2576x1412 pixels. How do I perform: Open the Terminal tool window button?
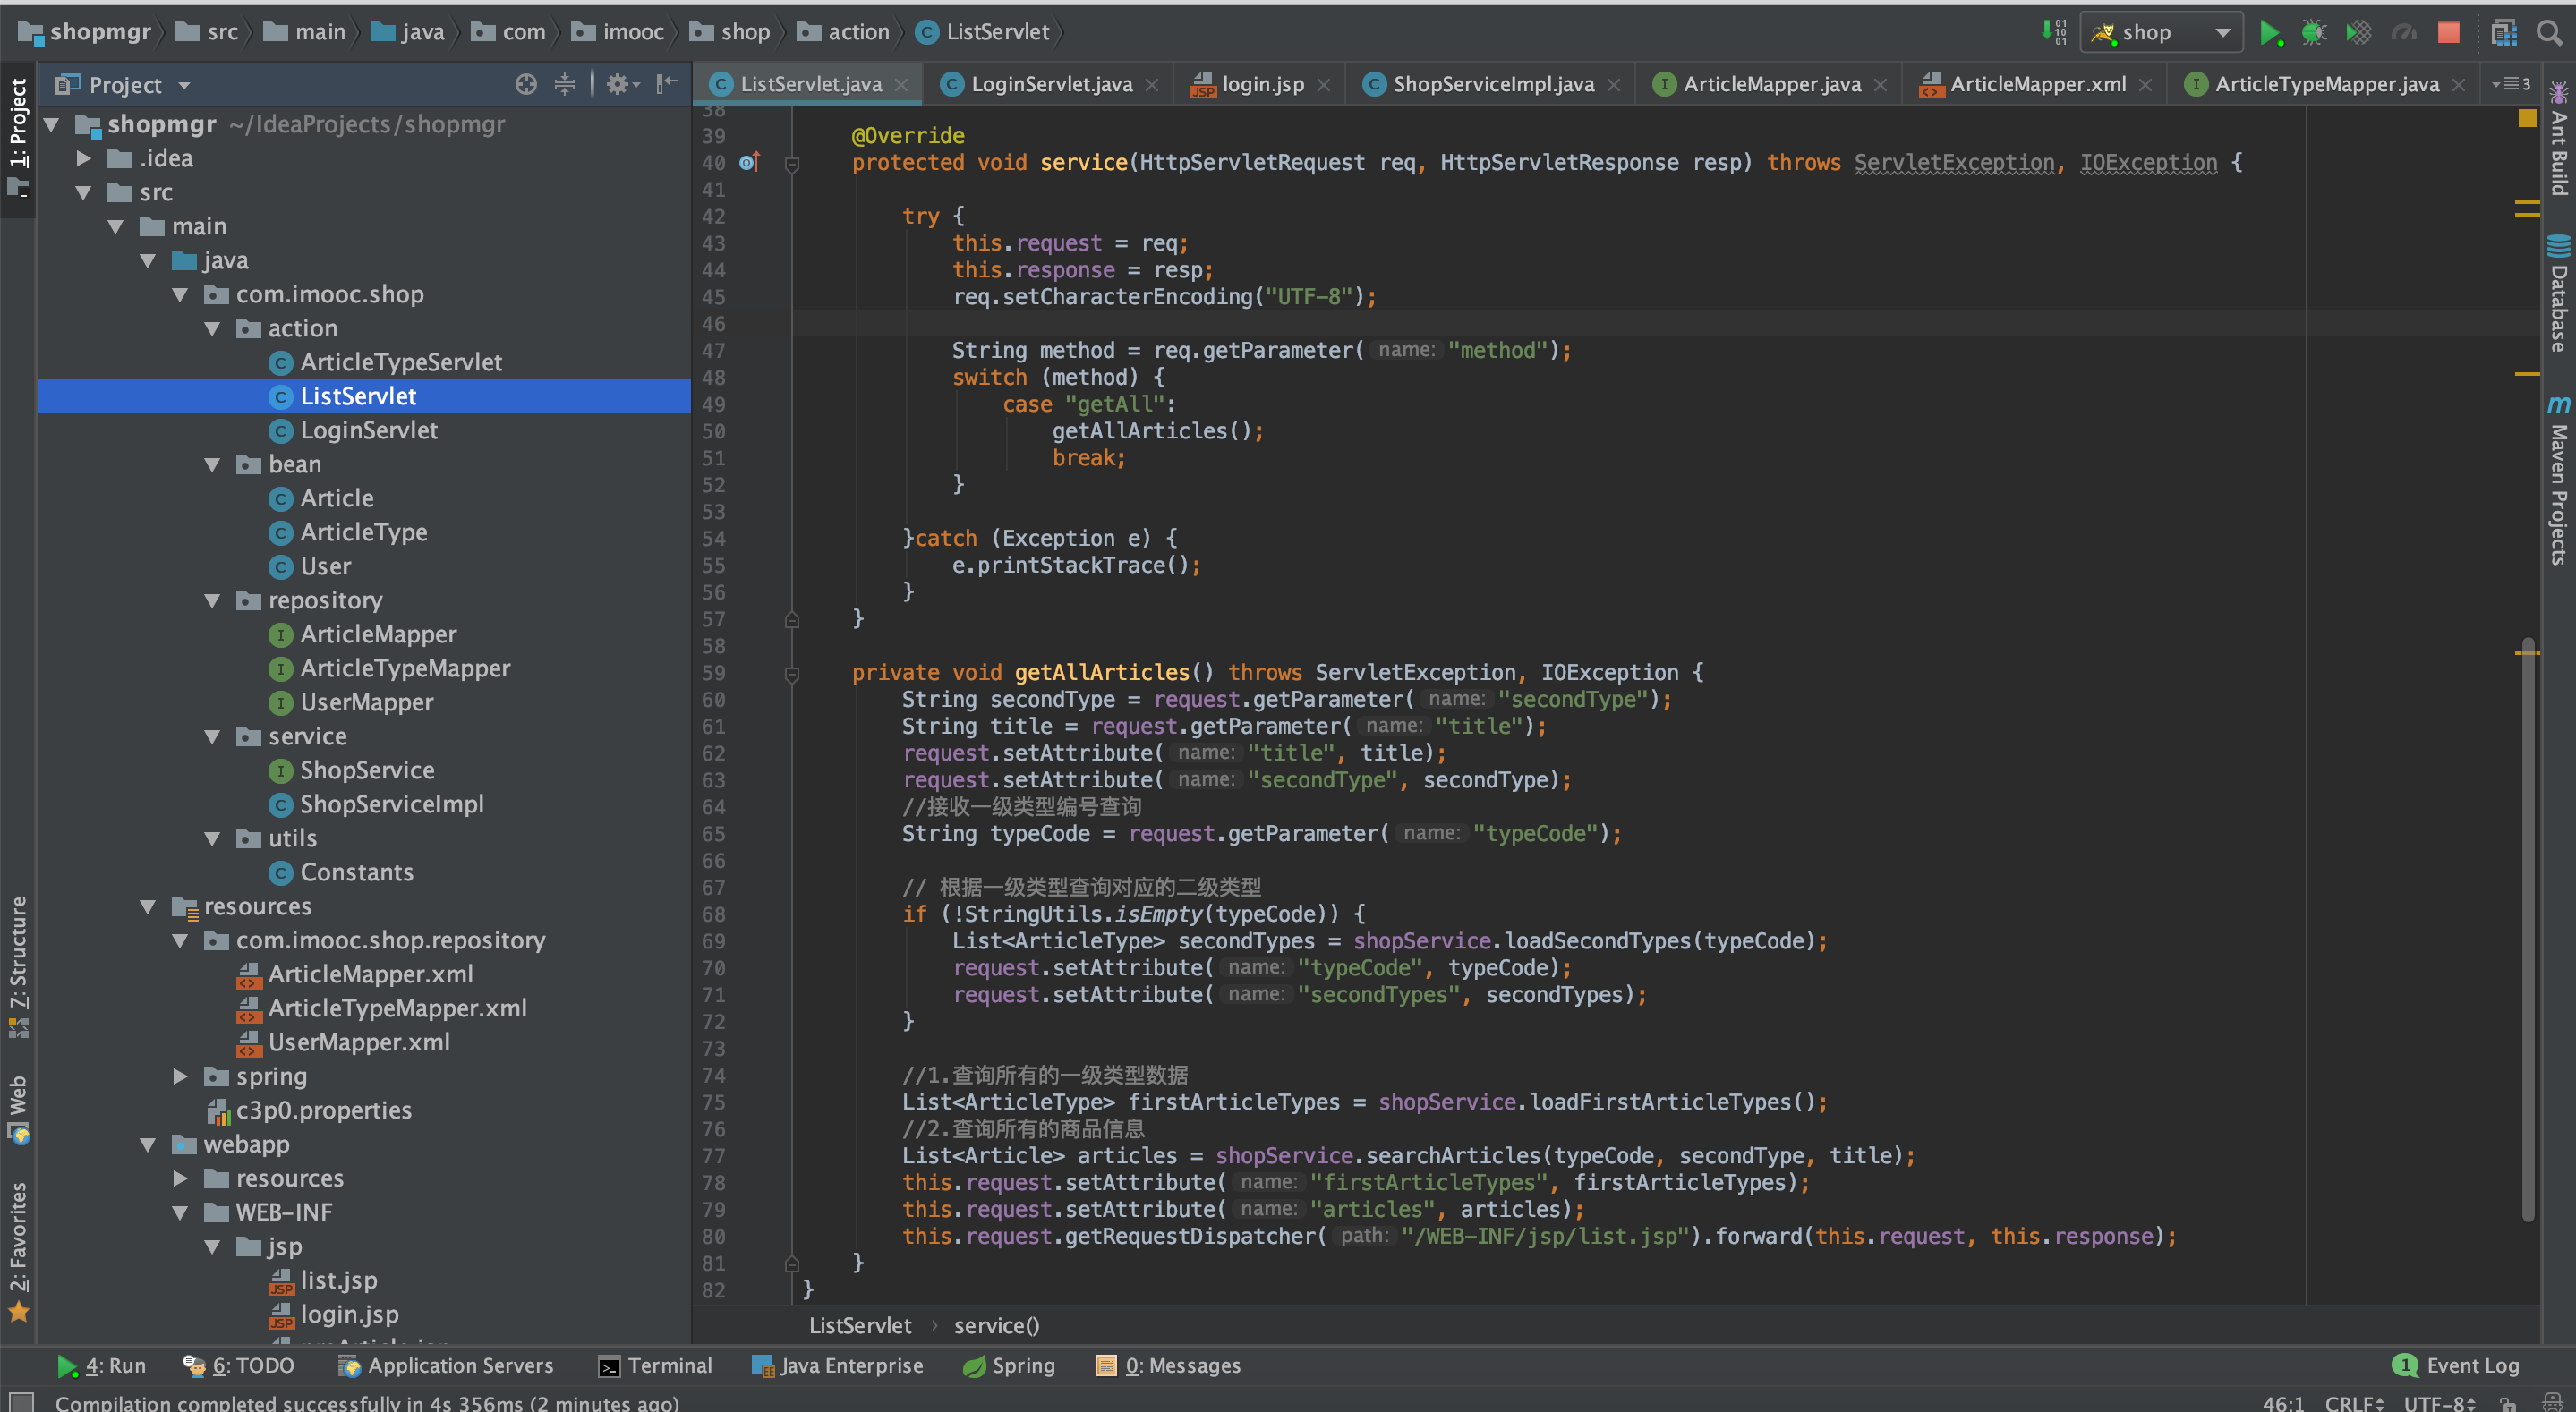[655, 1365]
